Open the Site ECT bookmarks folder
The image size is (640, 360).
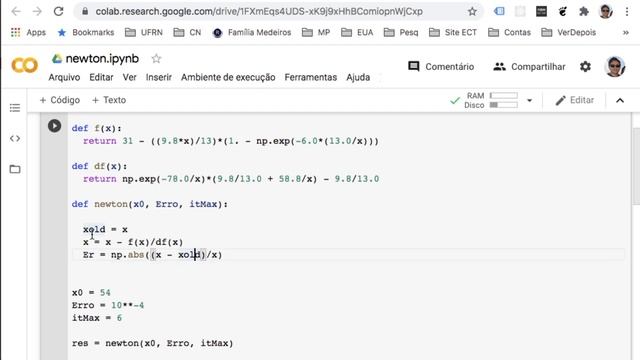453,32
